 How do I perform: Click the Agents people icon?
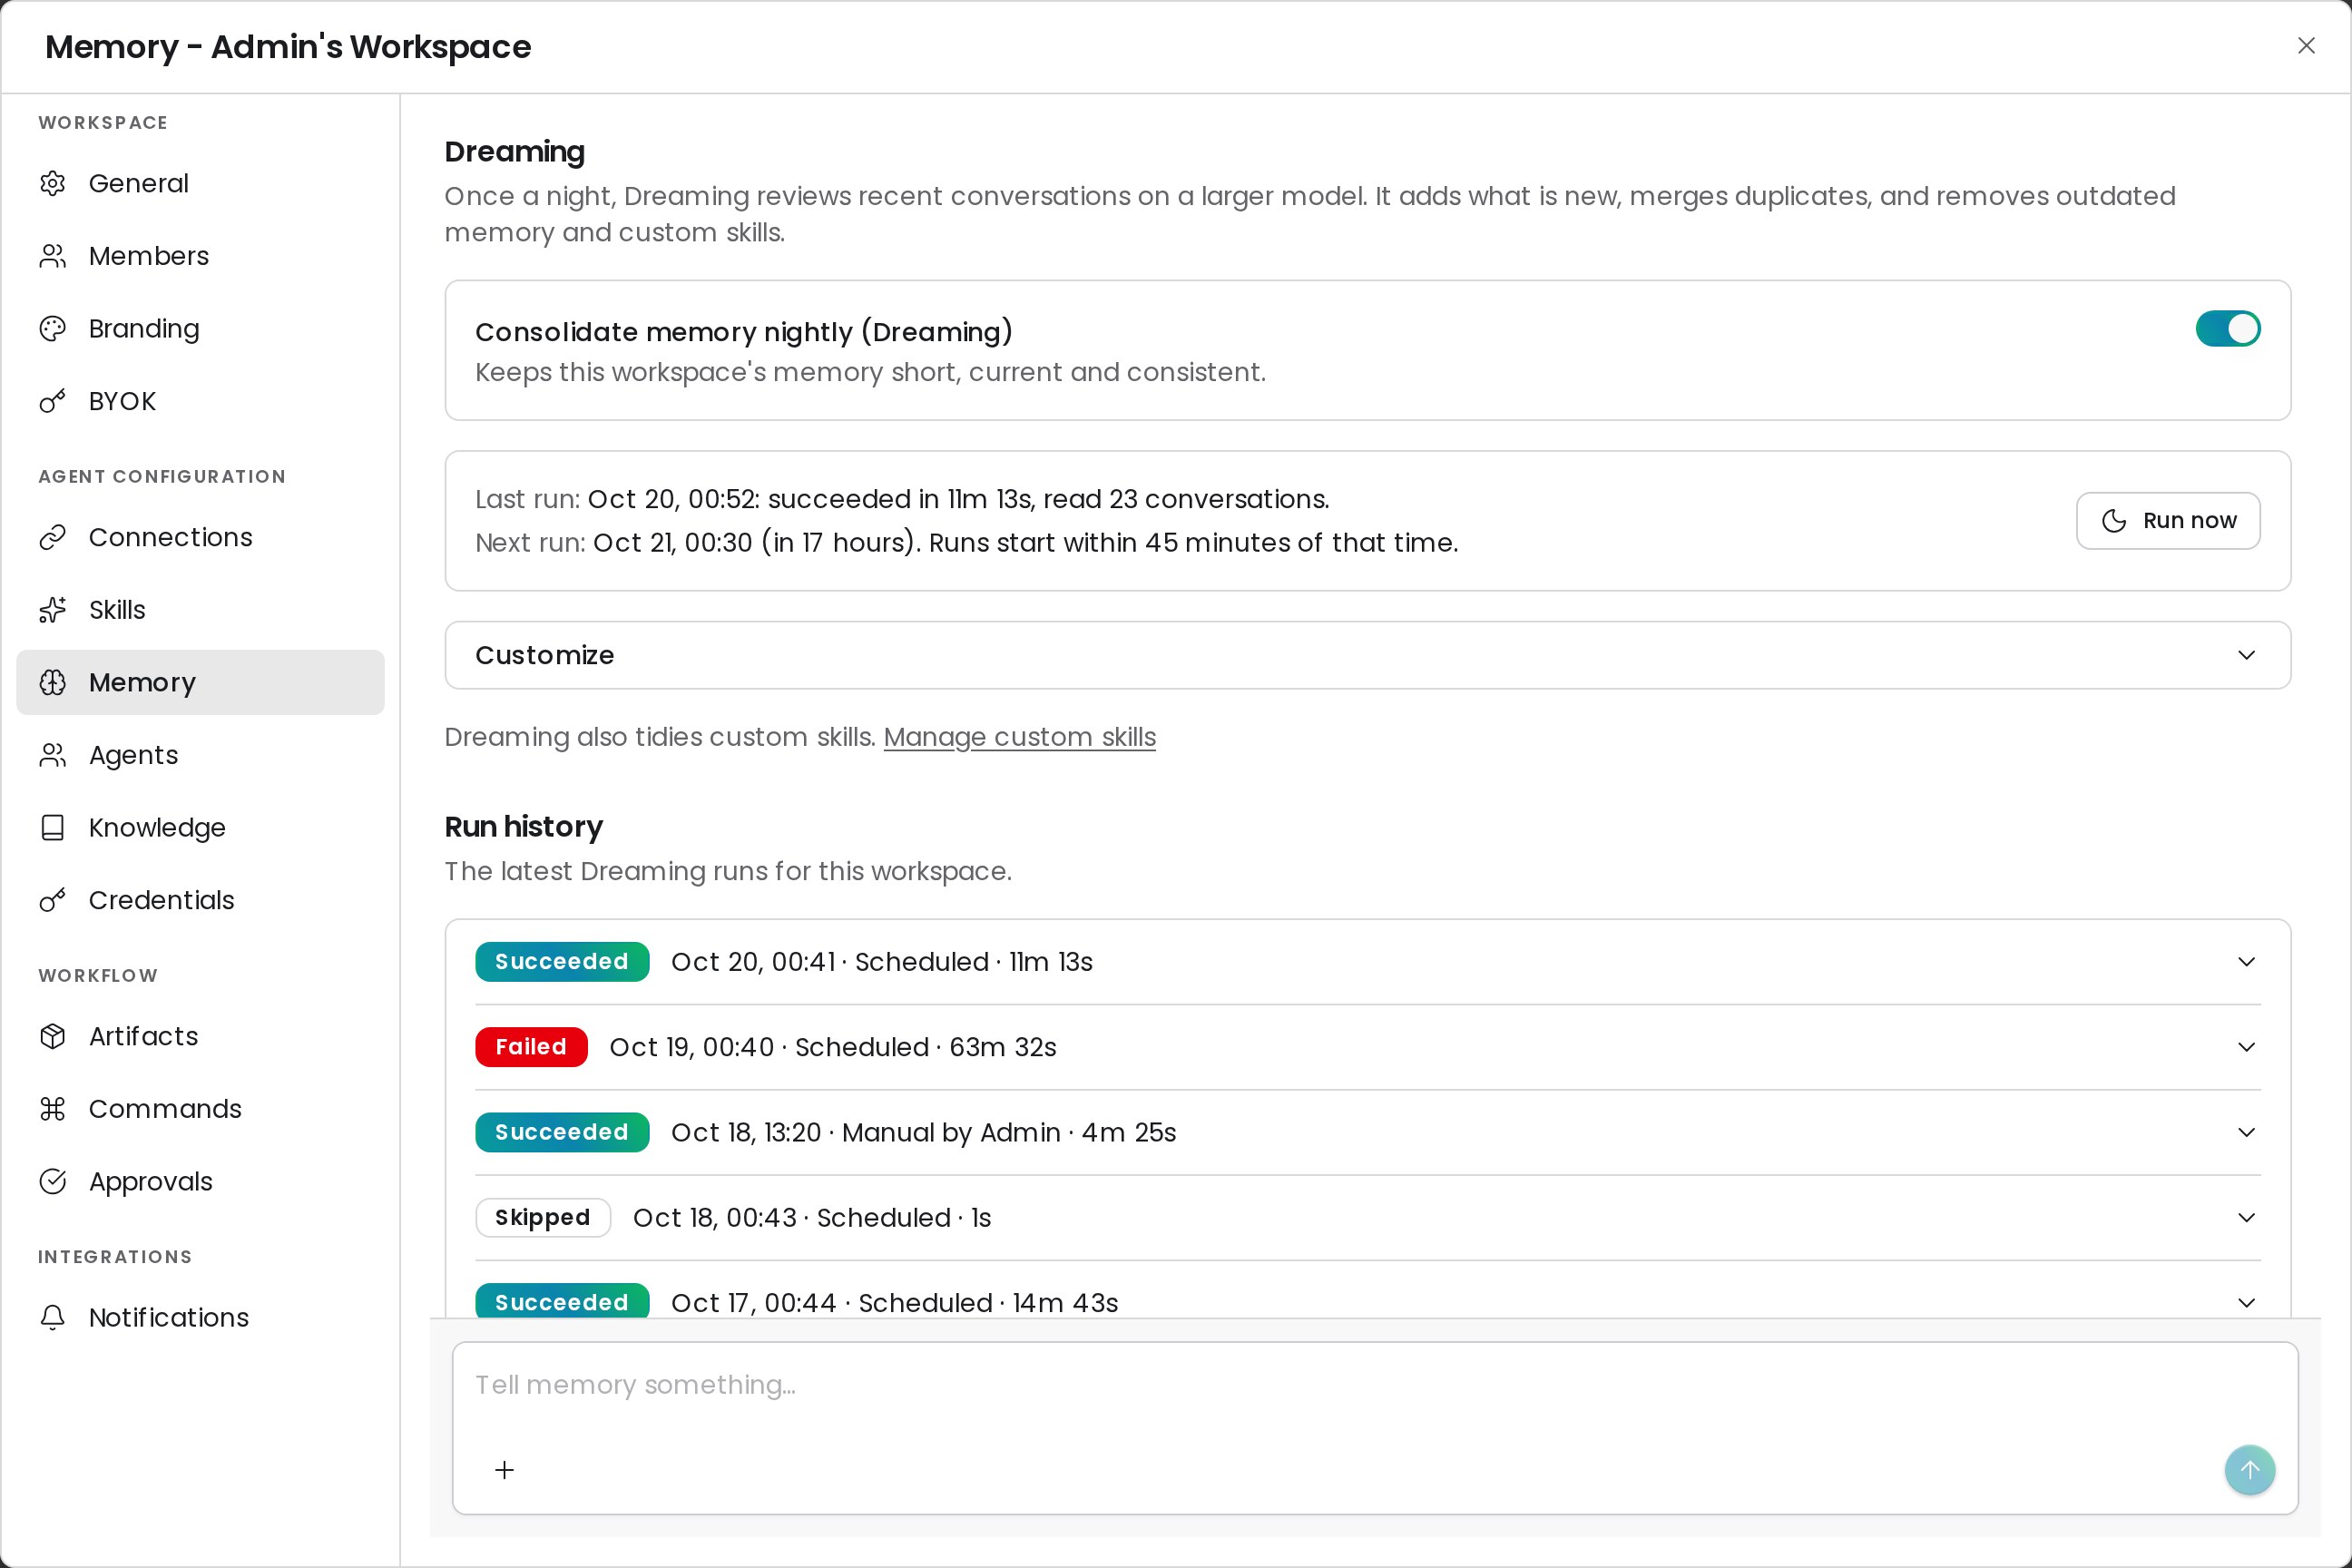point(53,755)
